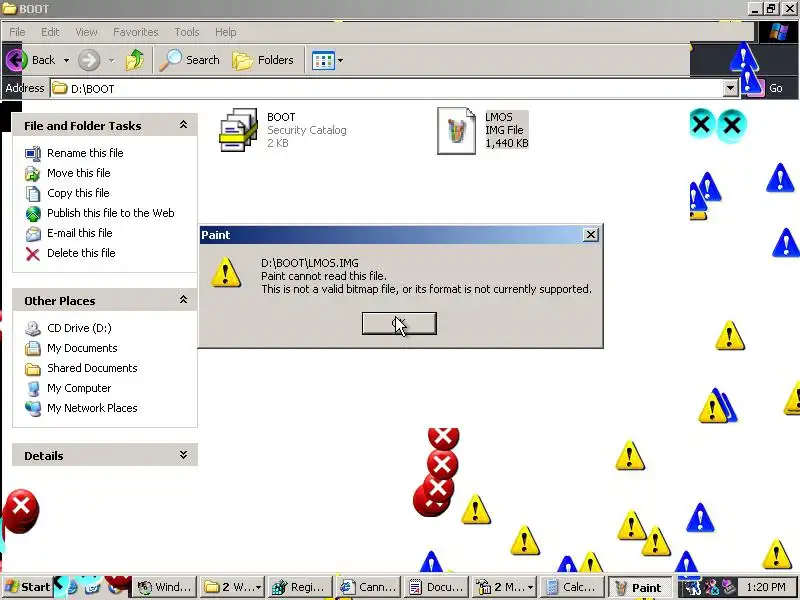Click the Views toolbar icon
This screenshot has width=800, height=600.
(x=323, y=60)
